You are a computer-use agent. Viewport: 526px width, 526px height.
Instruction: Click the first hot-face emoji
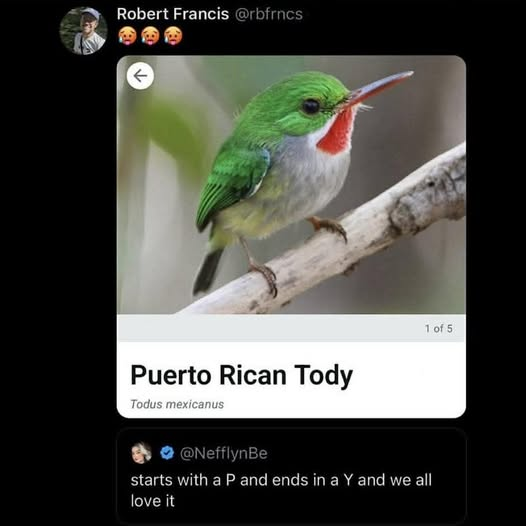click(x=127, y=36)
